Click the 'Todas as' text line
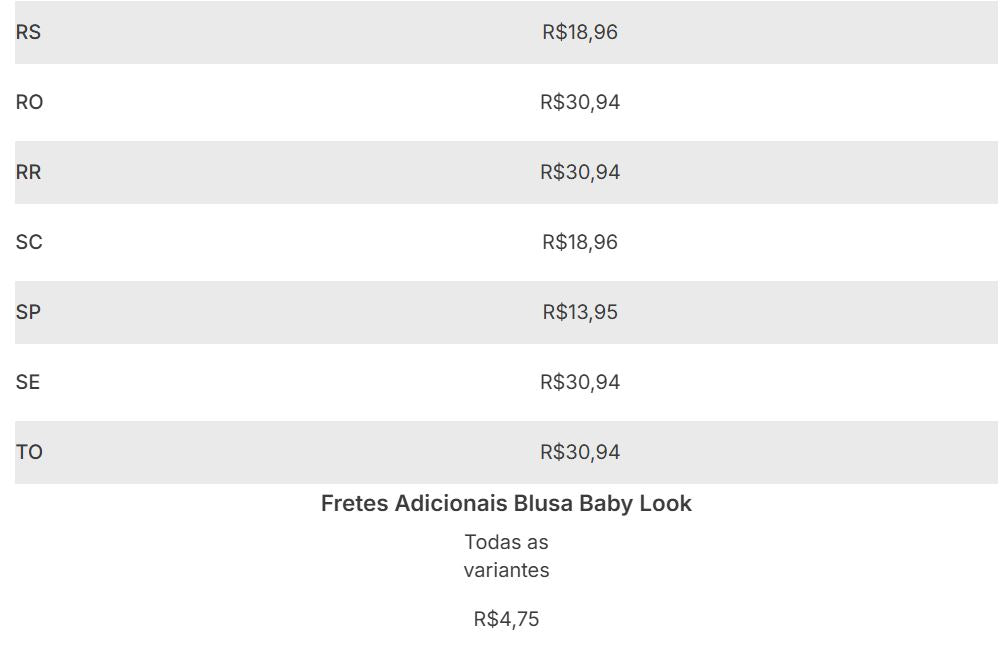1007x655 pixels. (x=506, y=542)
